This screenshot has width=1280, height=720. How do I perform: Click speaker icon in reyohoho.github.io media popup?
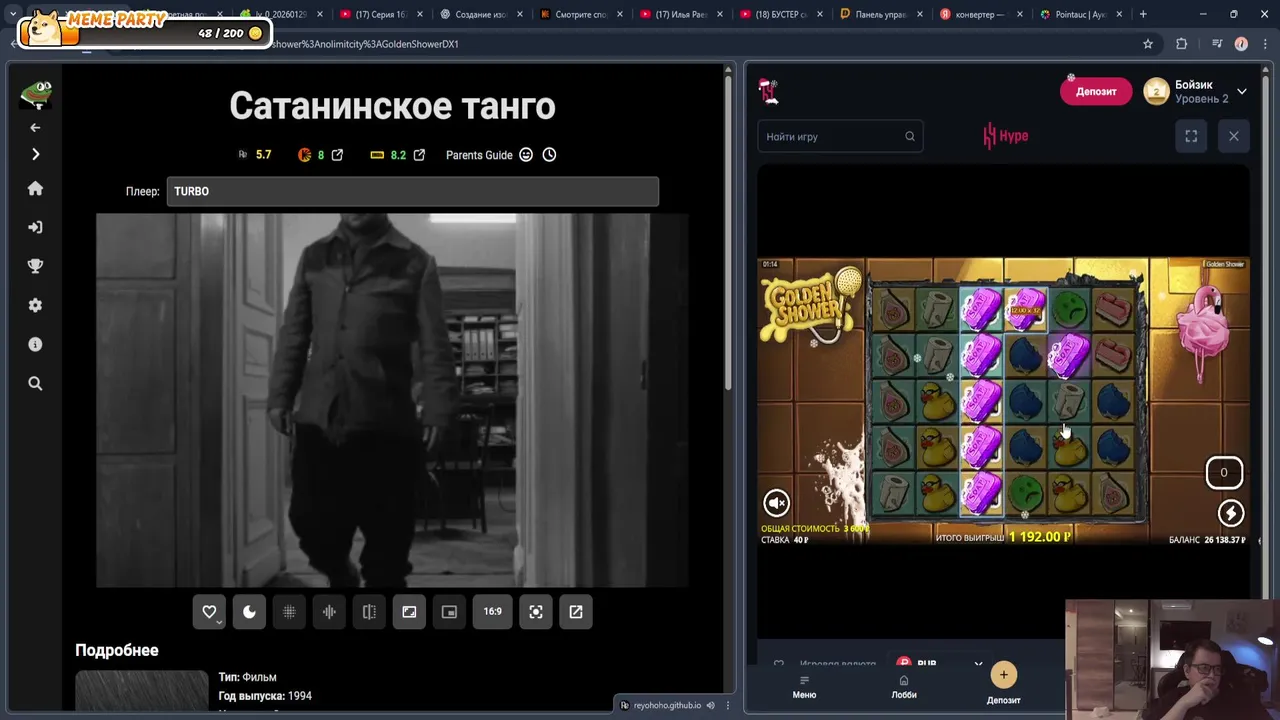tap(711, 705)
